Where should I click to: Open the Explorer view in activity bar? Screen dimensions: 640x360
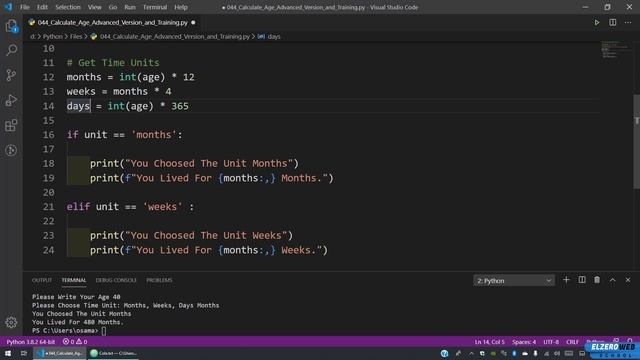click(x=11, y=26)
